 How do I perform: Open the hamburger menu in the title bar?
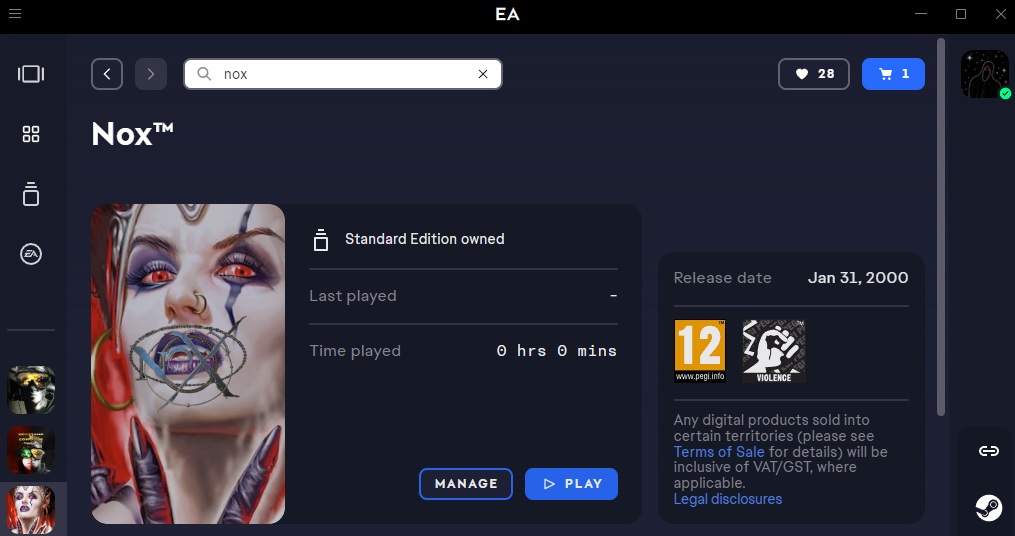pyautogui.click(x=15, y=14)
